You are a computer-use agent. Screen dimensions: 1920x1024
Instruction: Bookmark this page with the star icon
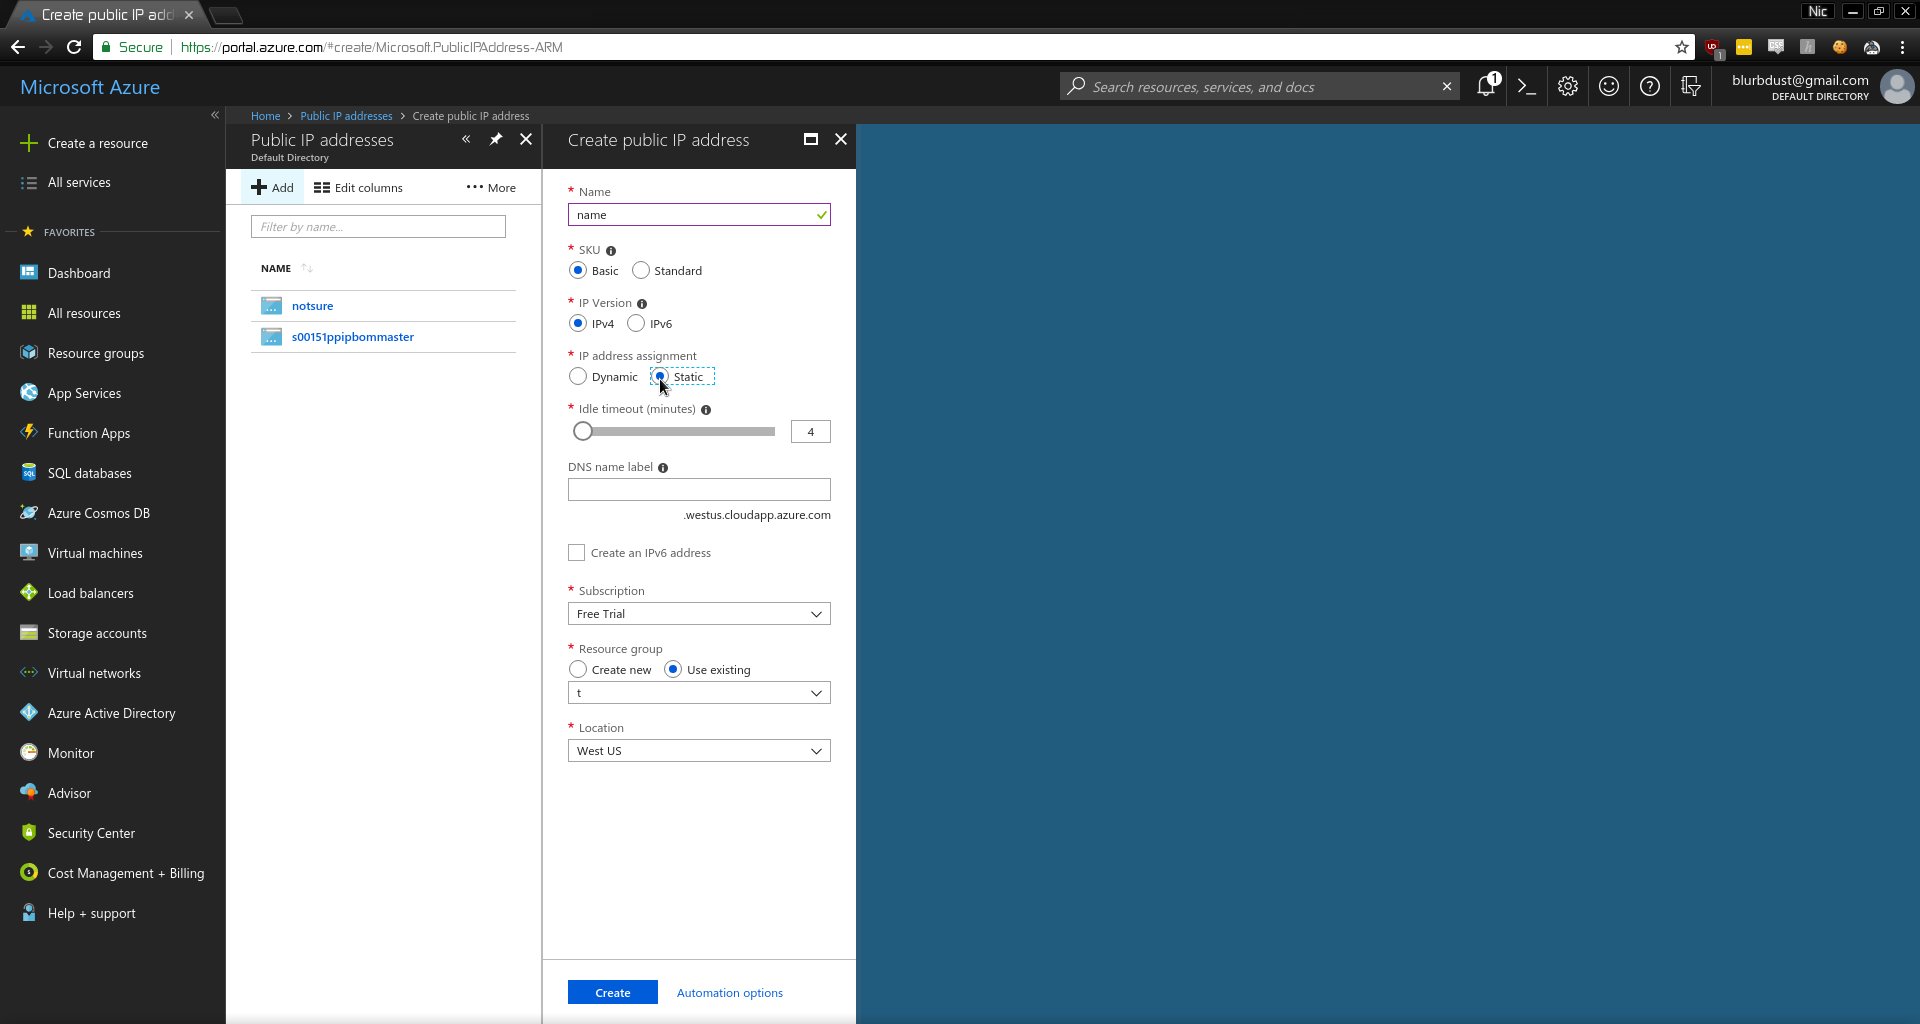pyautogui.click(x=1682, y=47)
